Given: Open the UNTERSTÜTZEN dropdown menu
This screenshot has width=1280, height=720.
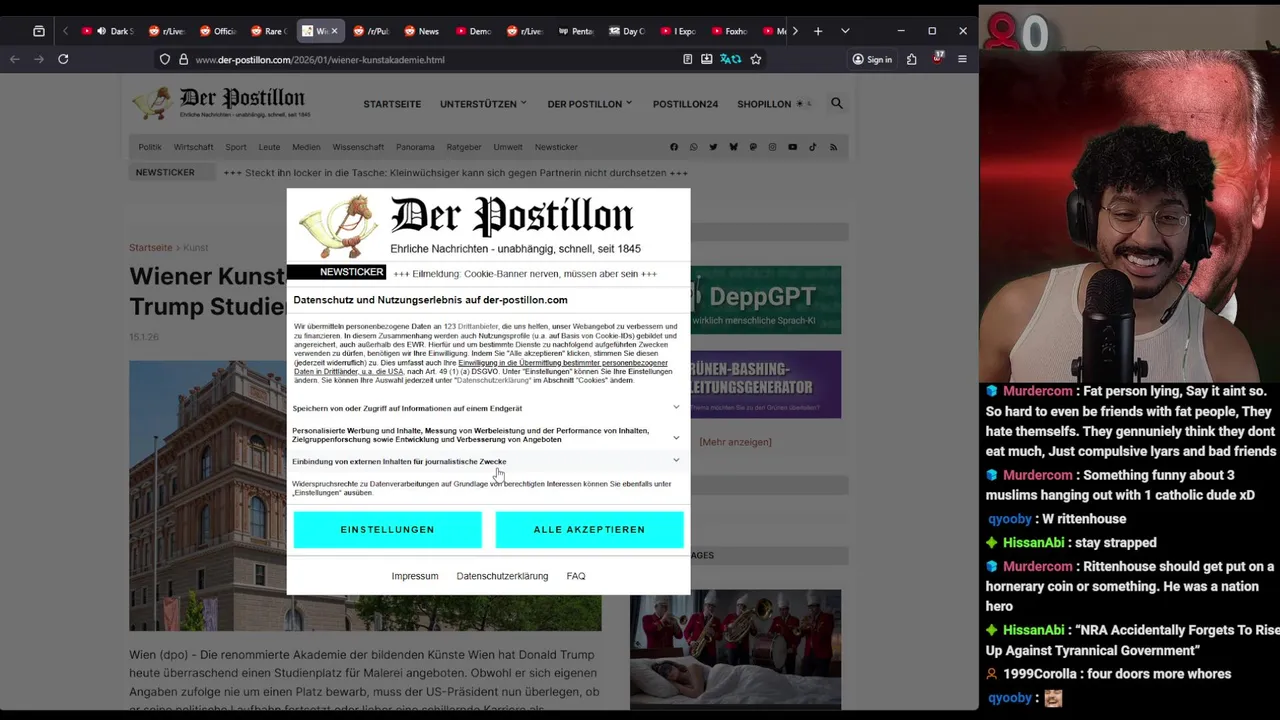Looking at the screenshot, I should [483, 104].
